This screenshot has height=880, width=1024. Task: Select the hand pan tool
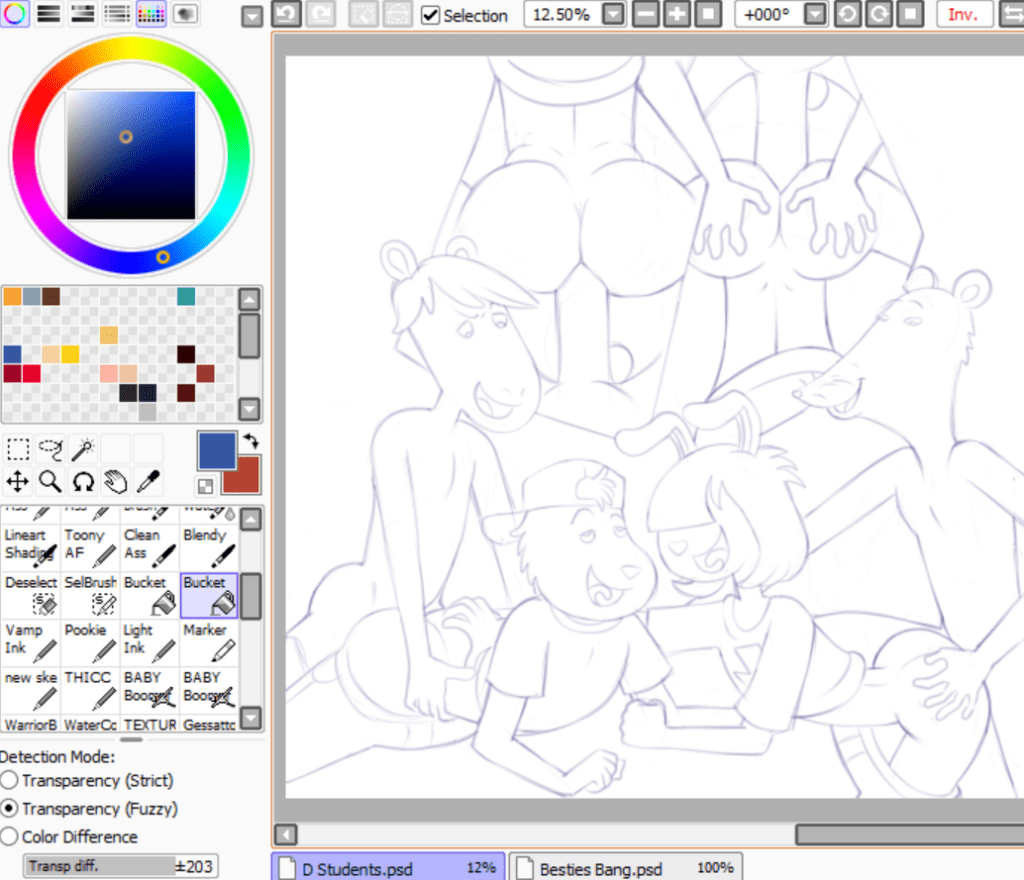116,482
